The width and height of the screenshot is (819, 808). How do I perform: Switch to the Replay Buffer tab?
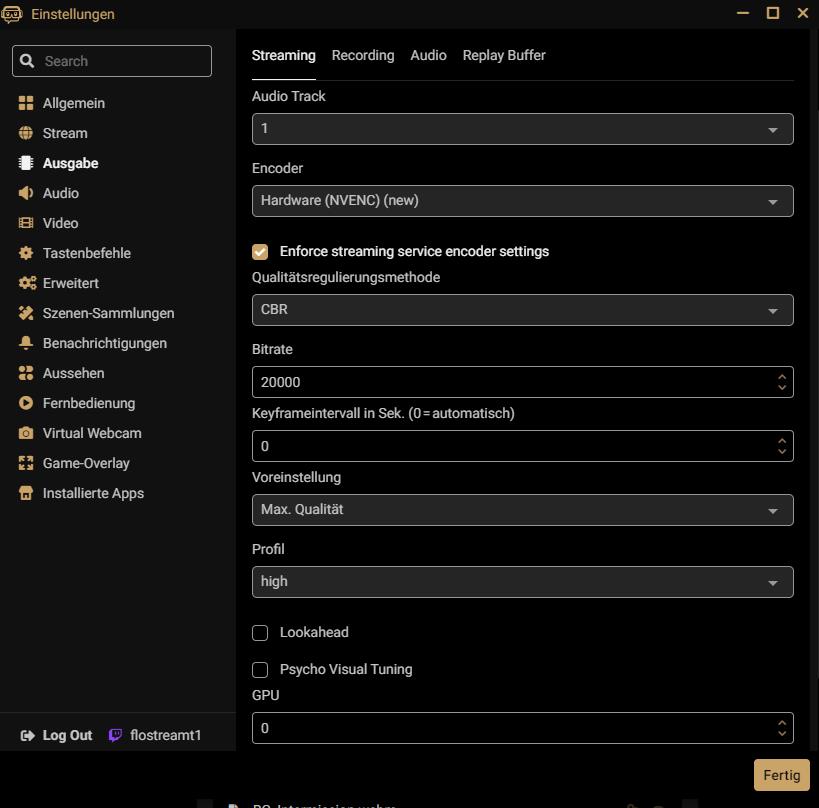point(504,56)
